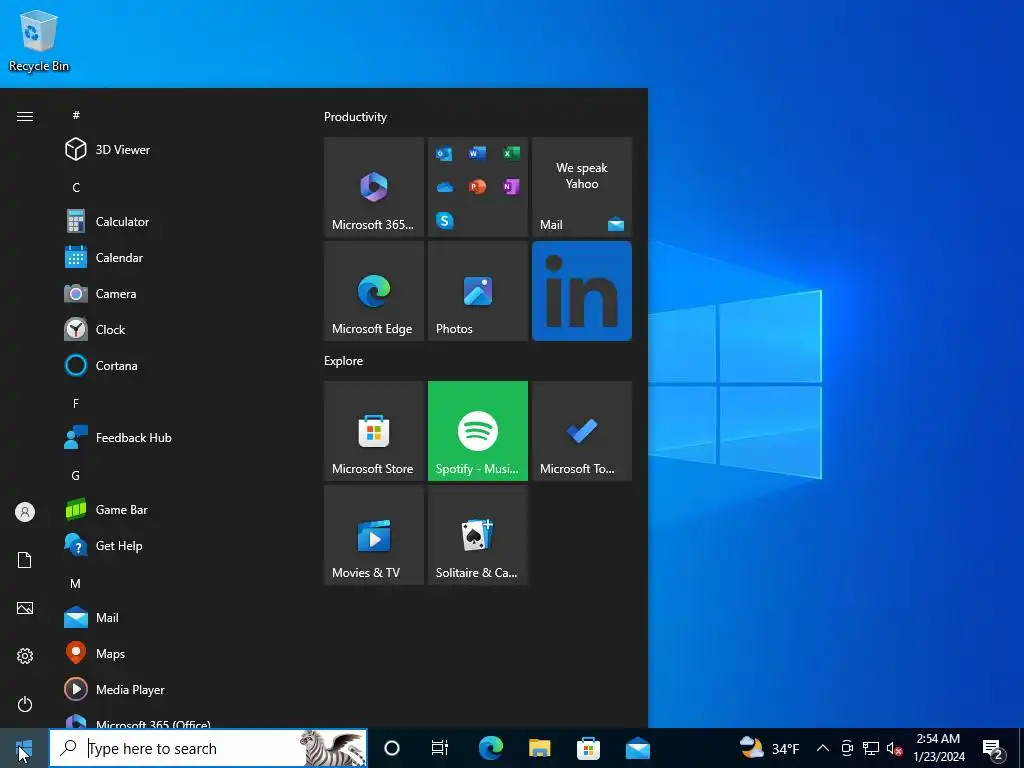The height and width of the screenshot is (768, 1024).
Task: Click the OneNote icon in the Office folder tile
Action: 511,187
